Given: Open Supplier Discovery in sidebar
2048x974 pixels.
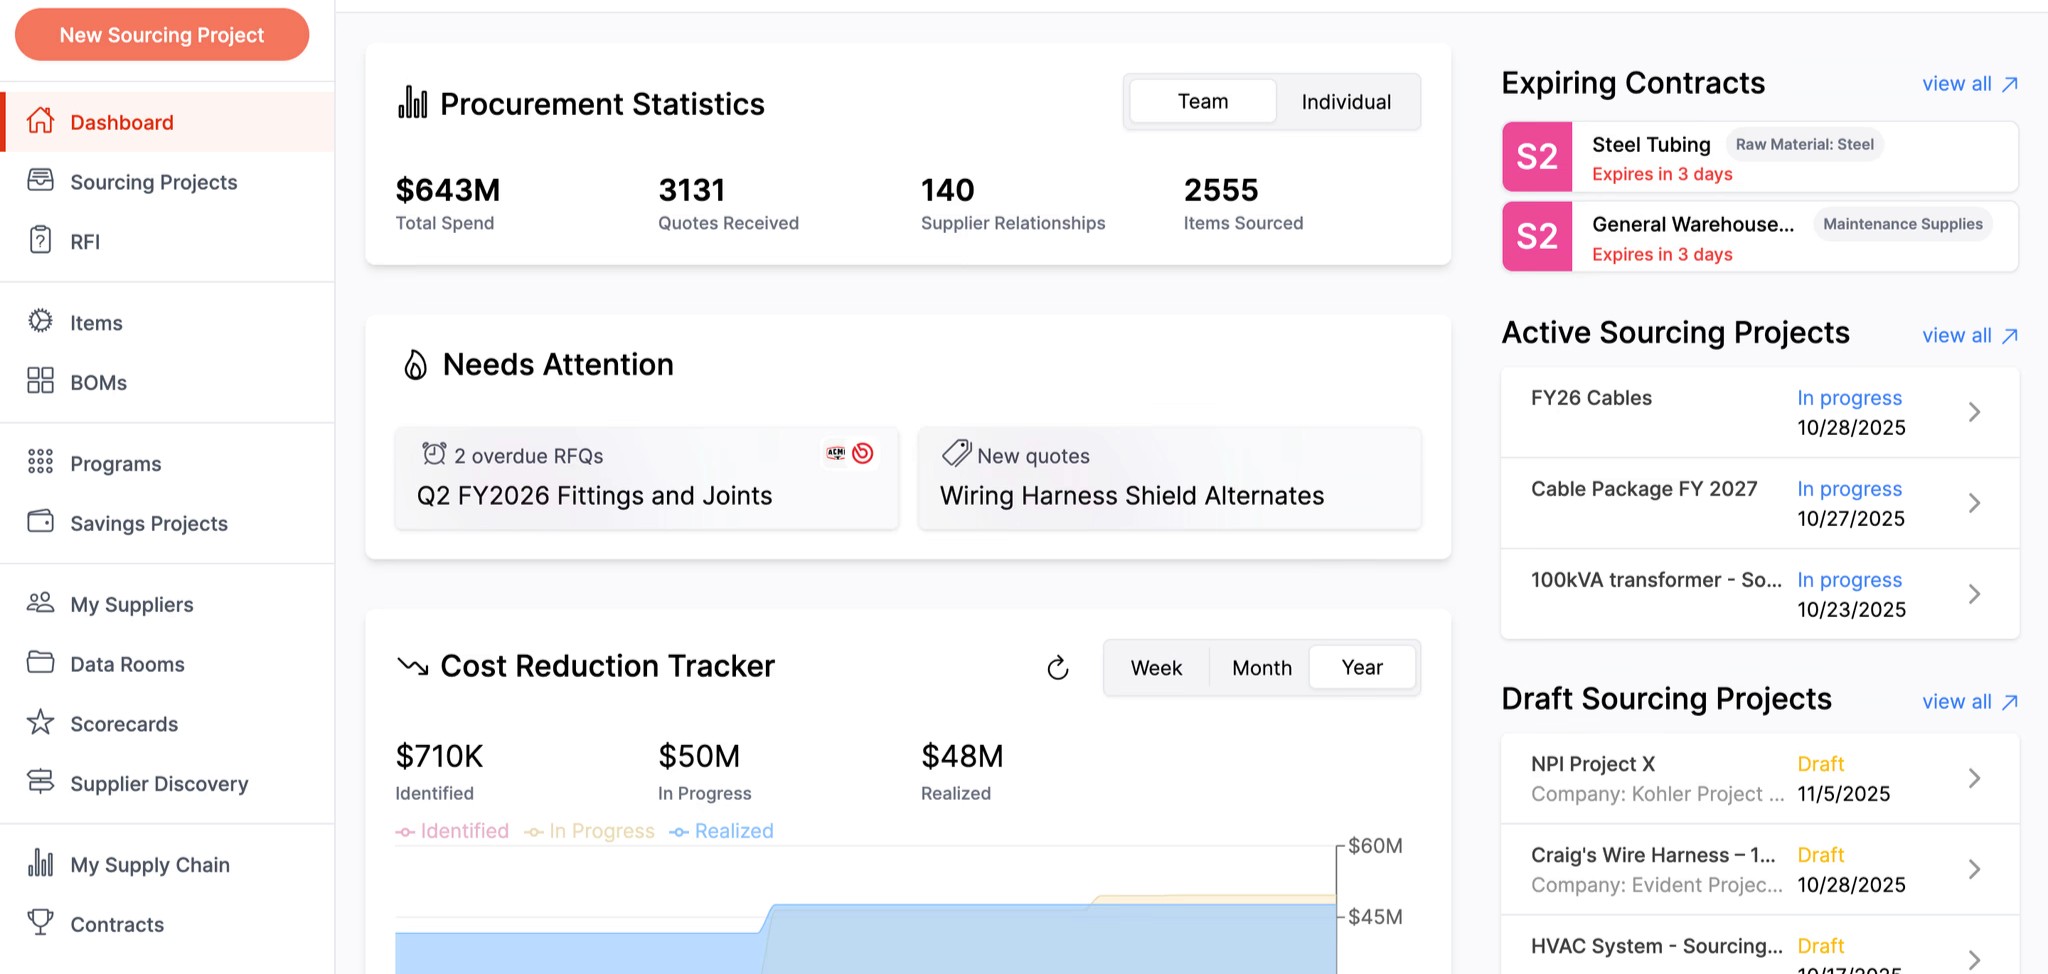Looking at the screenshot, I should click(168, 784).
